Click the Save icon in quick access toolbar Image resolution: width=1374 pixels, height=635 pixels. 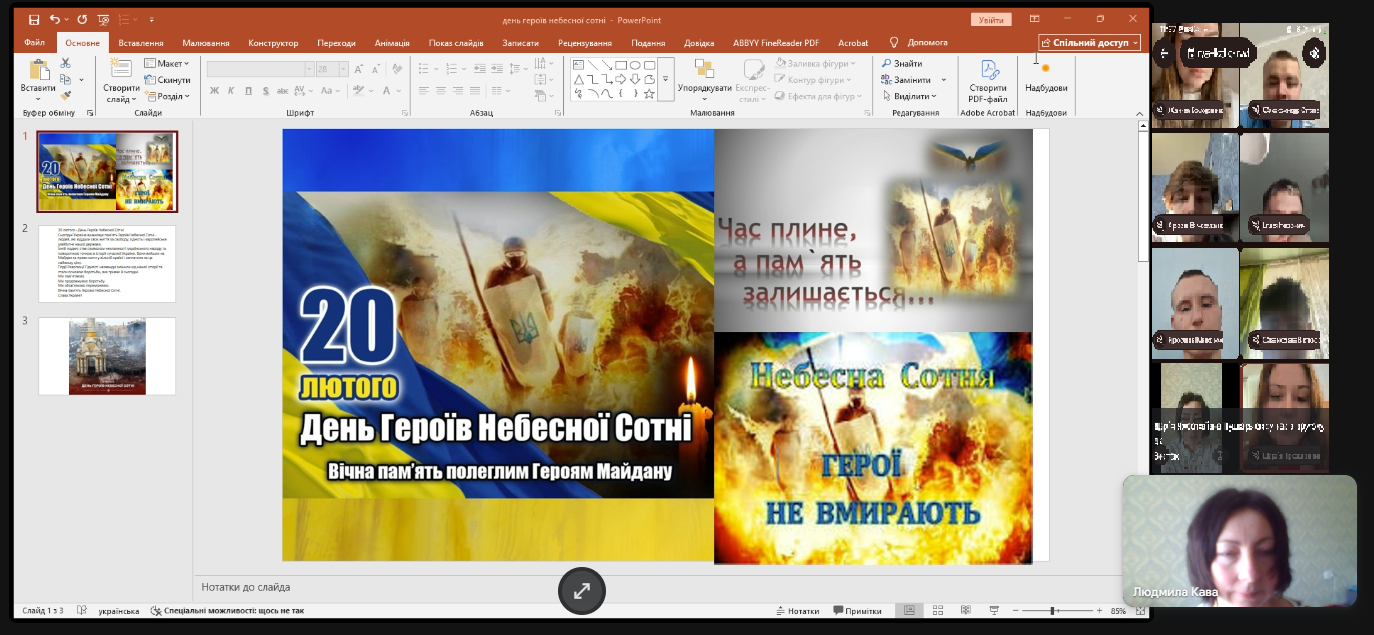pyautogui.click(x=34, y=20)
